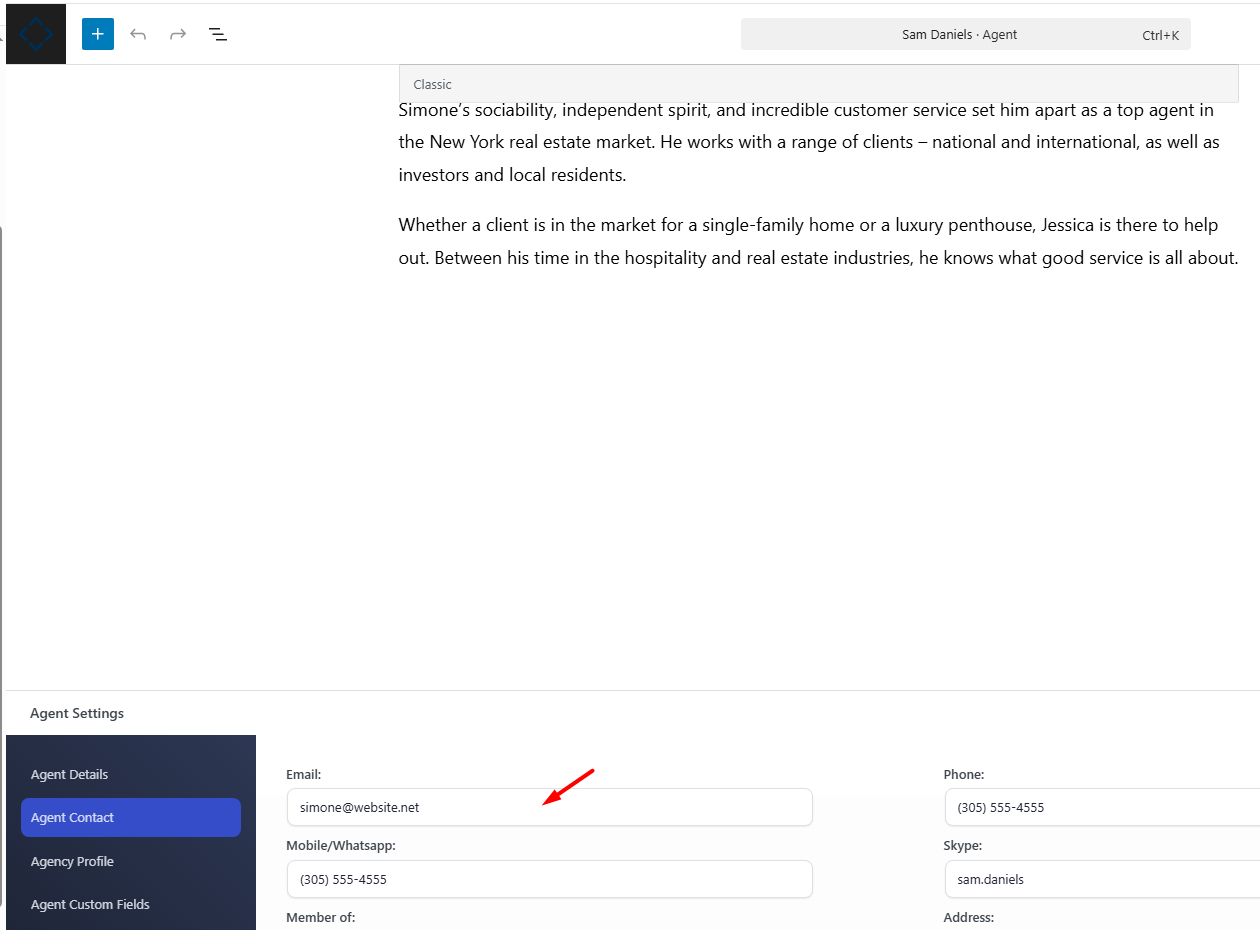Switch to the Agent Details tab

coord(131,774)
